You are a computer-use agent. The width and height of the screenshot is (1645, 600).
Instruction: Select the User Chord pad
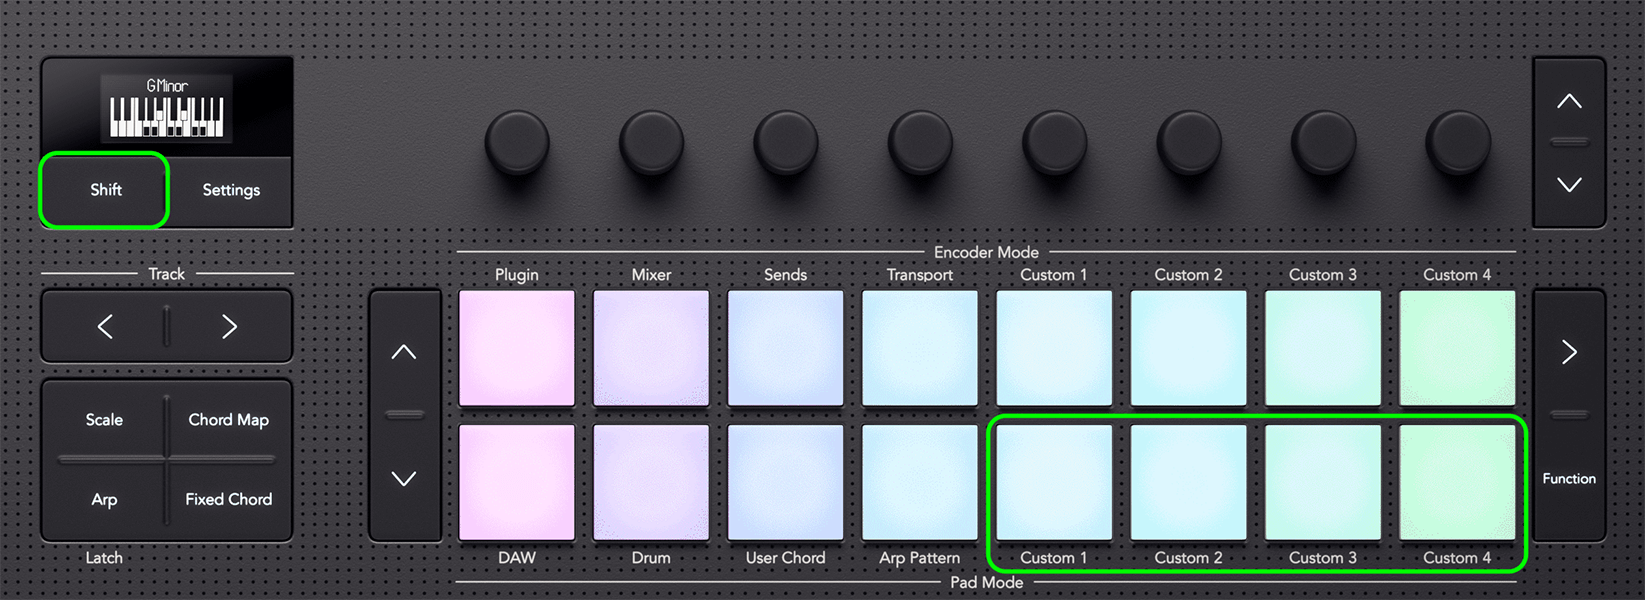[786, 483]
